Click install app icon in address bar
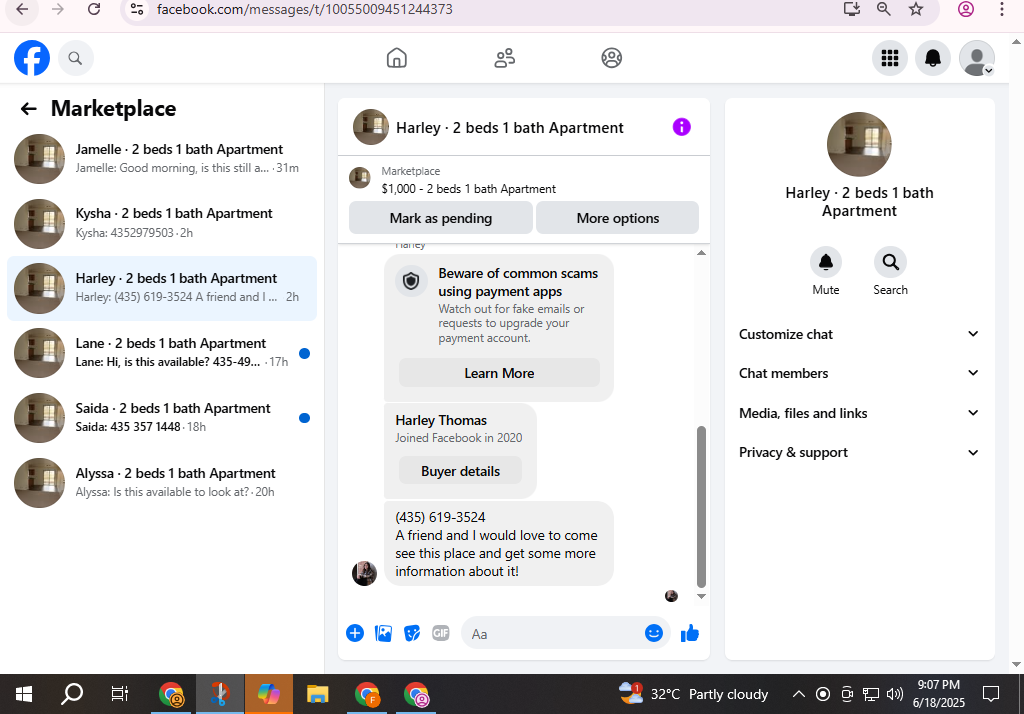The width and height of the screenshot is (1024, 714). click(852, 9)
